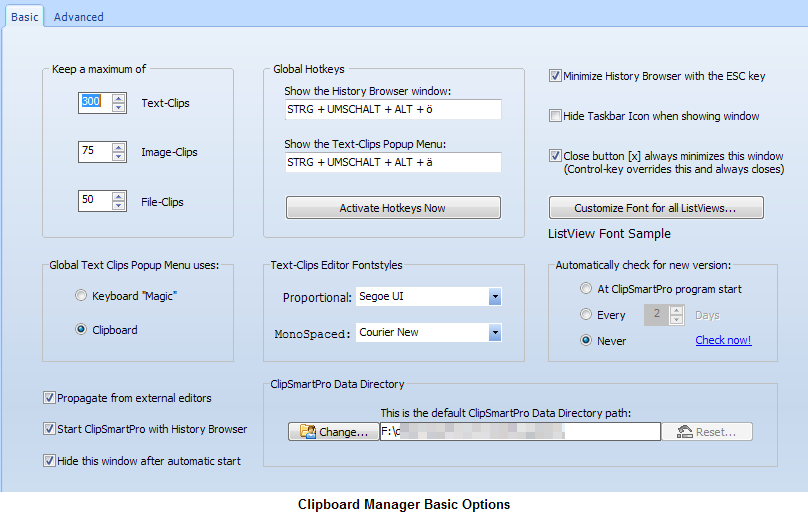The image size is (808, 516).
Task: Uncheck Propagate from external editors
Action: pos(49,398)
